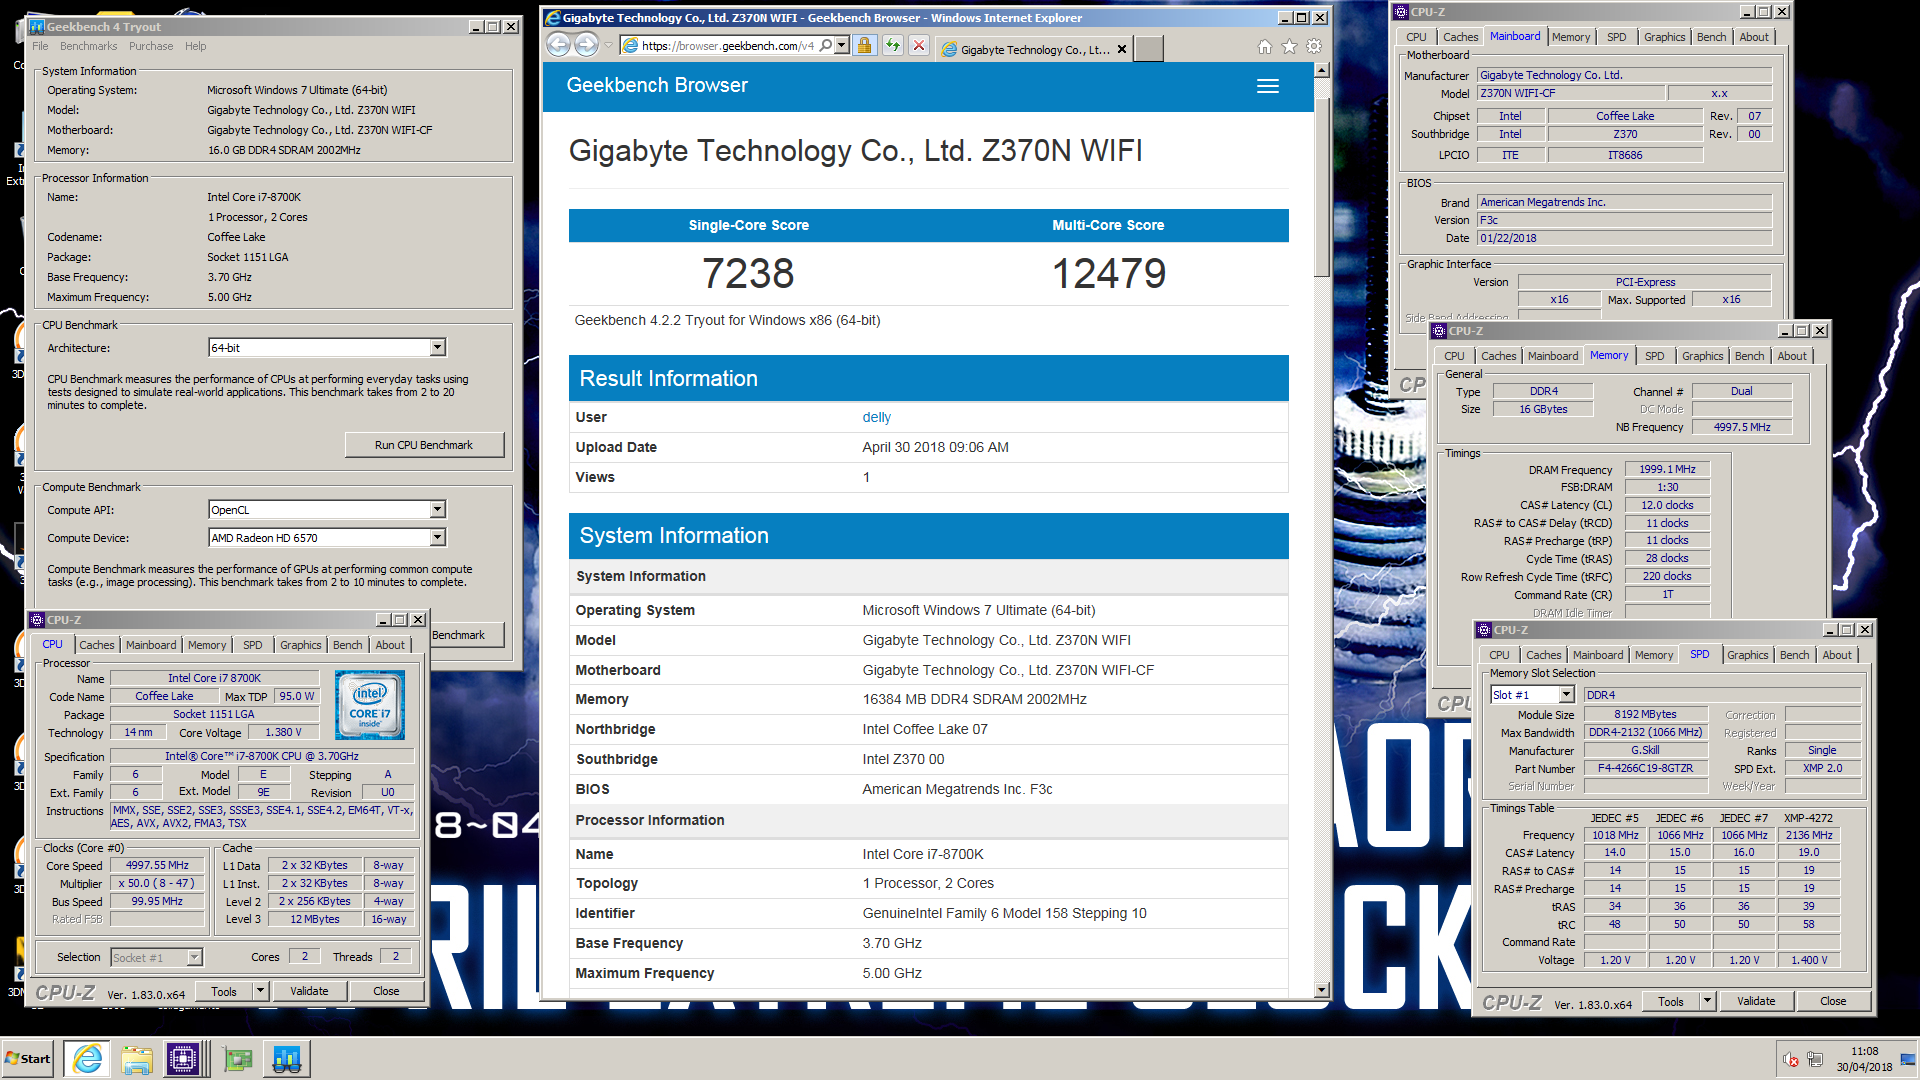The width and height of the screenshot is (1920, 1080).
Task: Stop loading with the red X icon
Action: click(x=919, y=46)
